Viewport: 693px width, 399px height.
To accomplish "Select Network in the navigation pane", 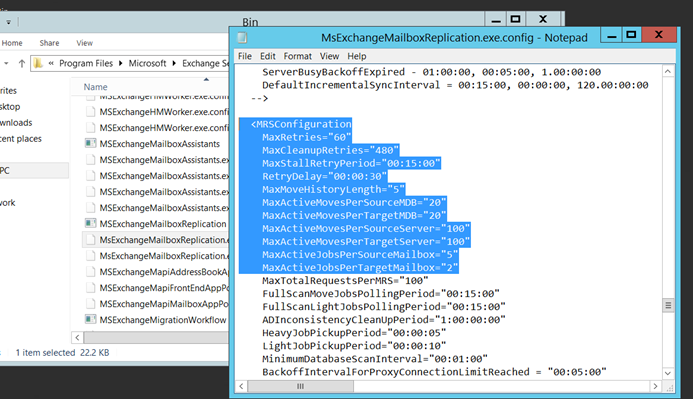I will tap(8, 202).
